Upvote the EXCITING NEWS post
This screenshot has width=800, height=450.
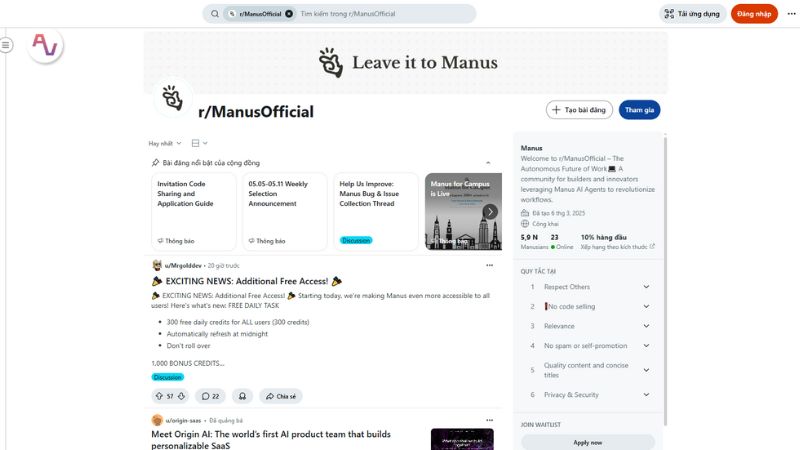[159, 396]
